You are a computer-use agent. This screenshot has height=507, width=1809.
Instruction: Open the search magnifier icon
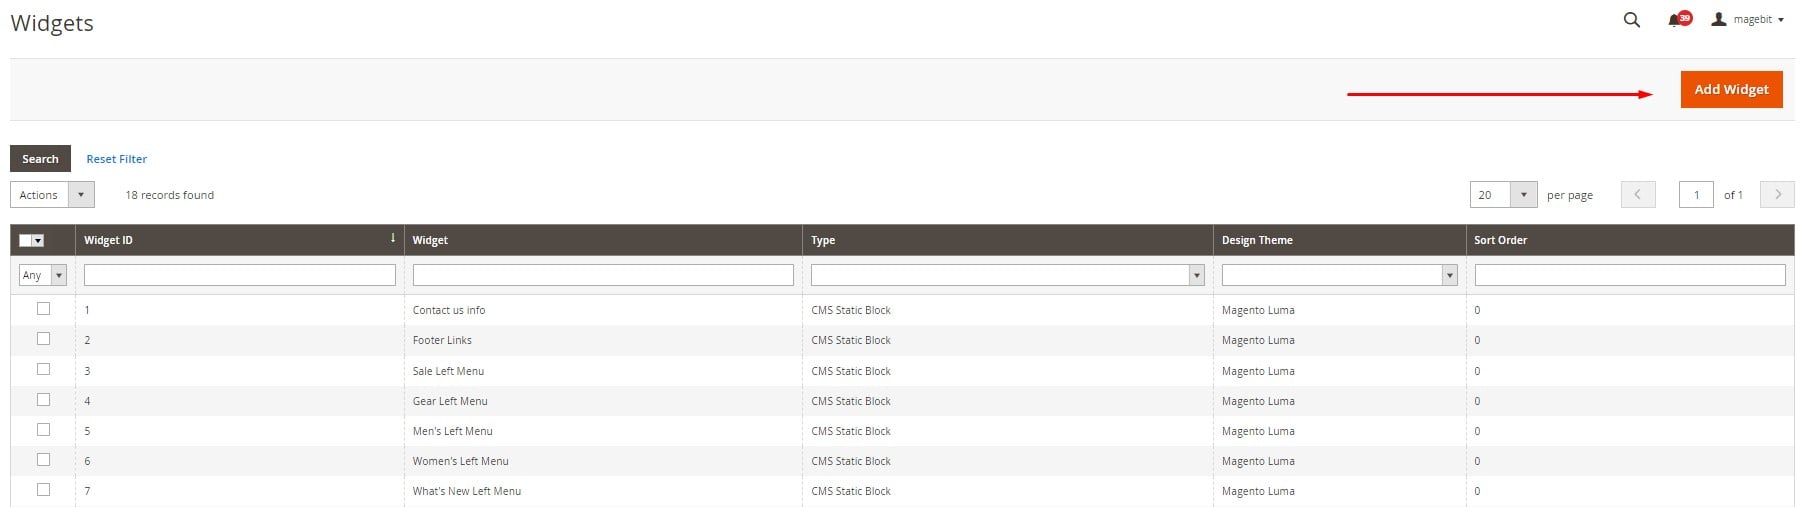tap(1631, 20)
